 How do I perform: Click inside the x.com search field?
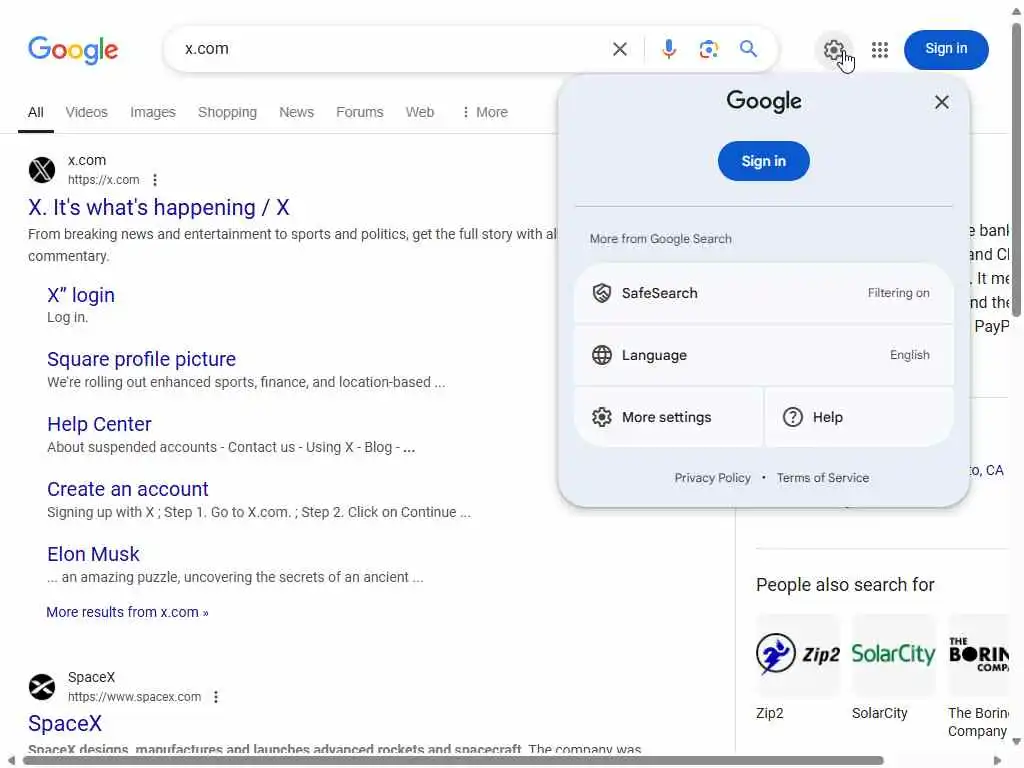coord(392,49)
